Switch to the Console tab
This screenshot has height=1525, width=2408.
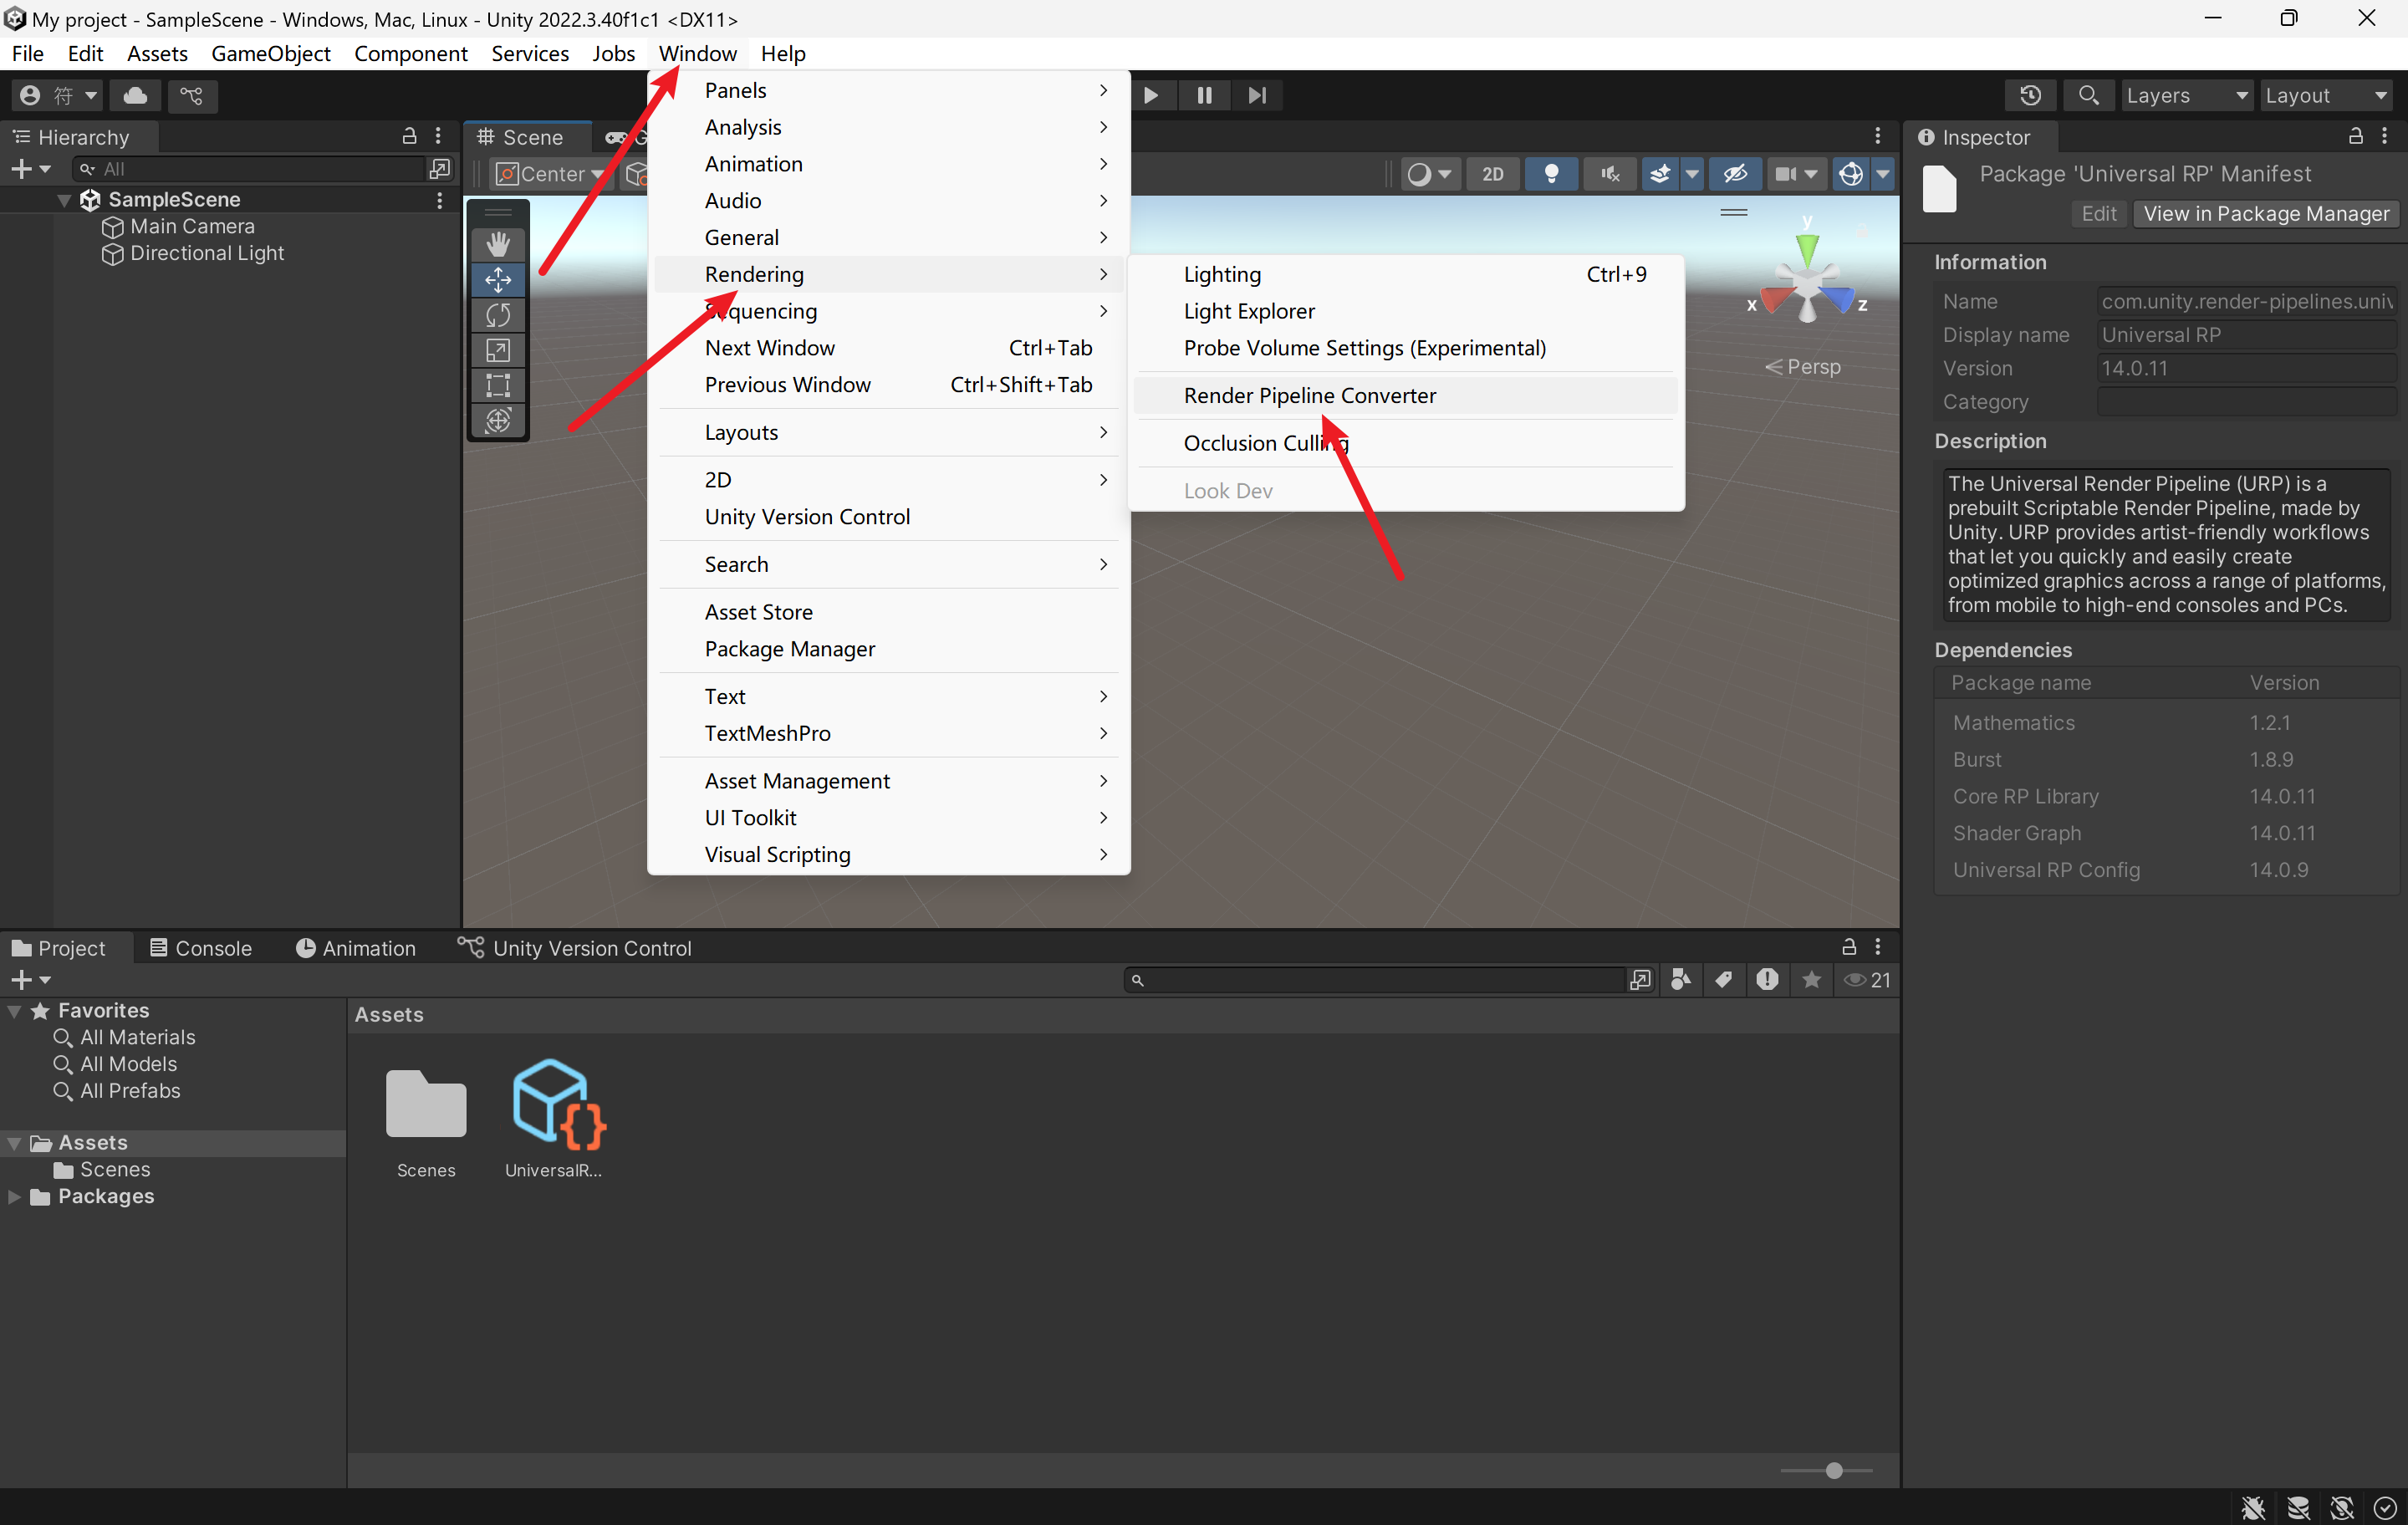coord(201,948)
